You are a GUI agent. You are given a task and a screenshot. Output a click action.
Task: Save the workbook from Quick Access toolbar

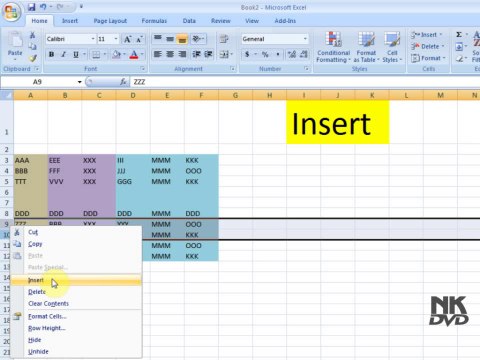(32, 7)
